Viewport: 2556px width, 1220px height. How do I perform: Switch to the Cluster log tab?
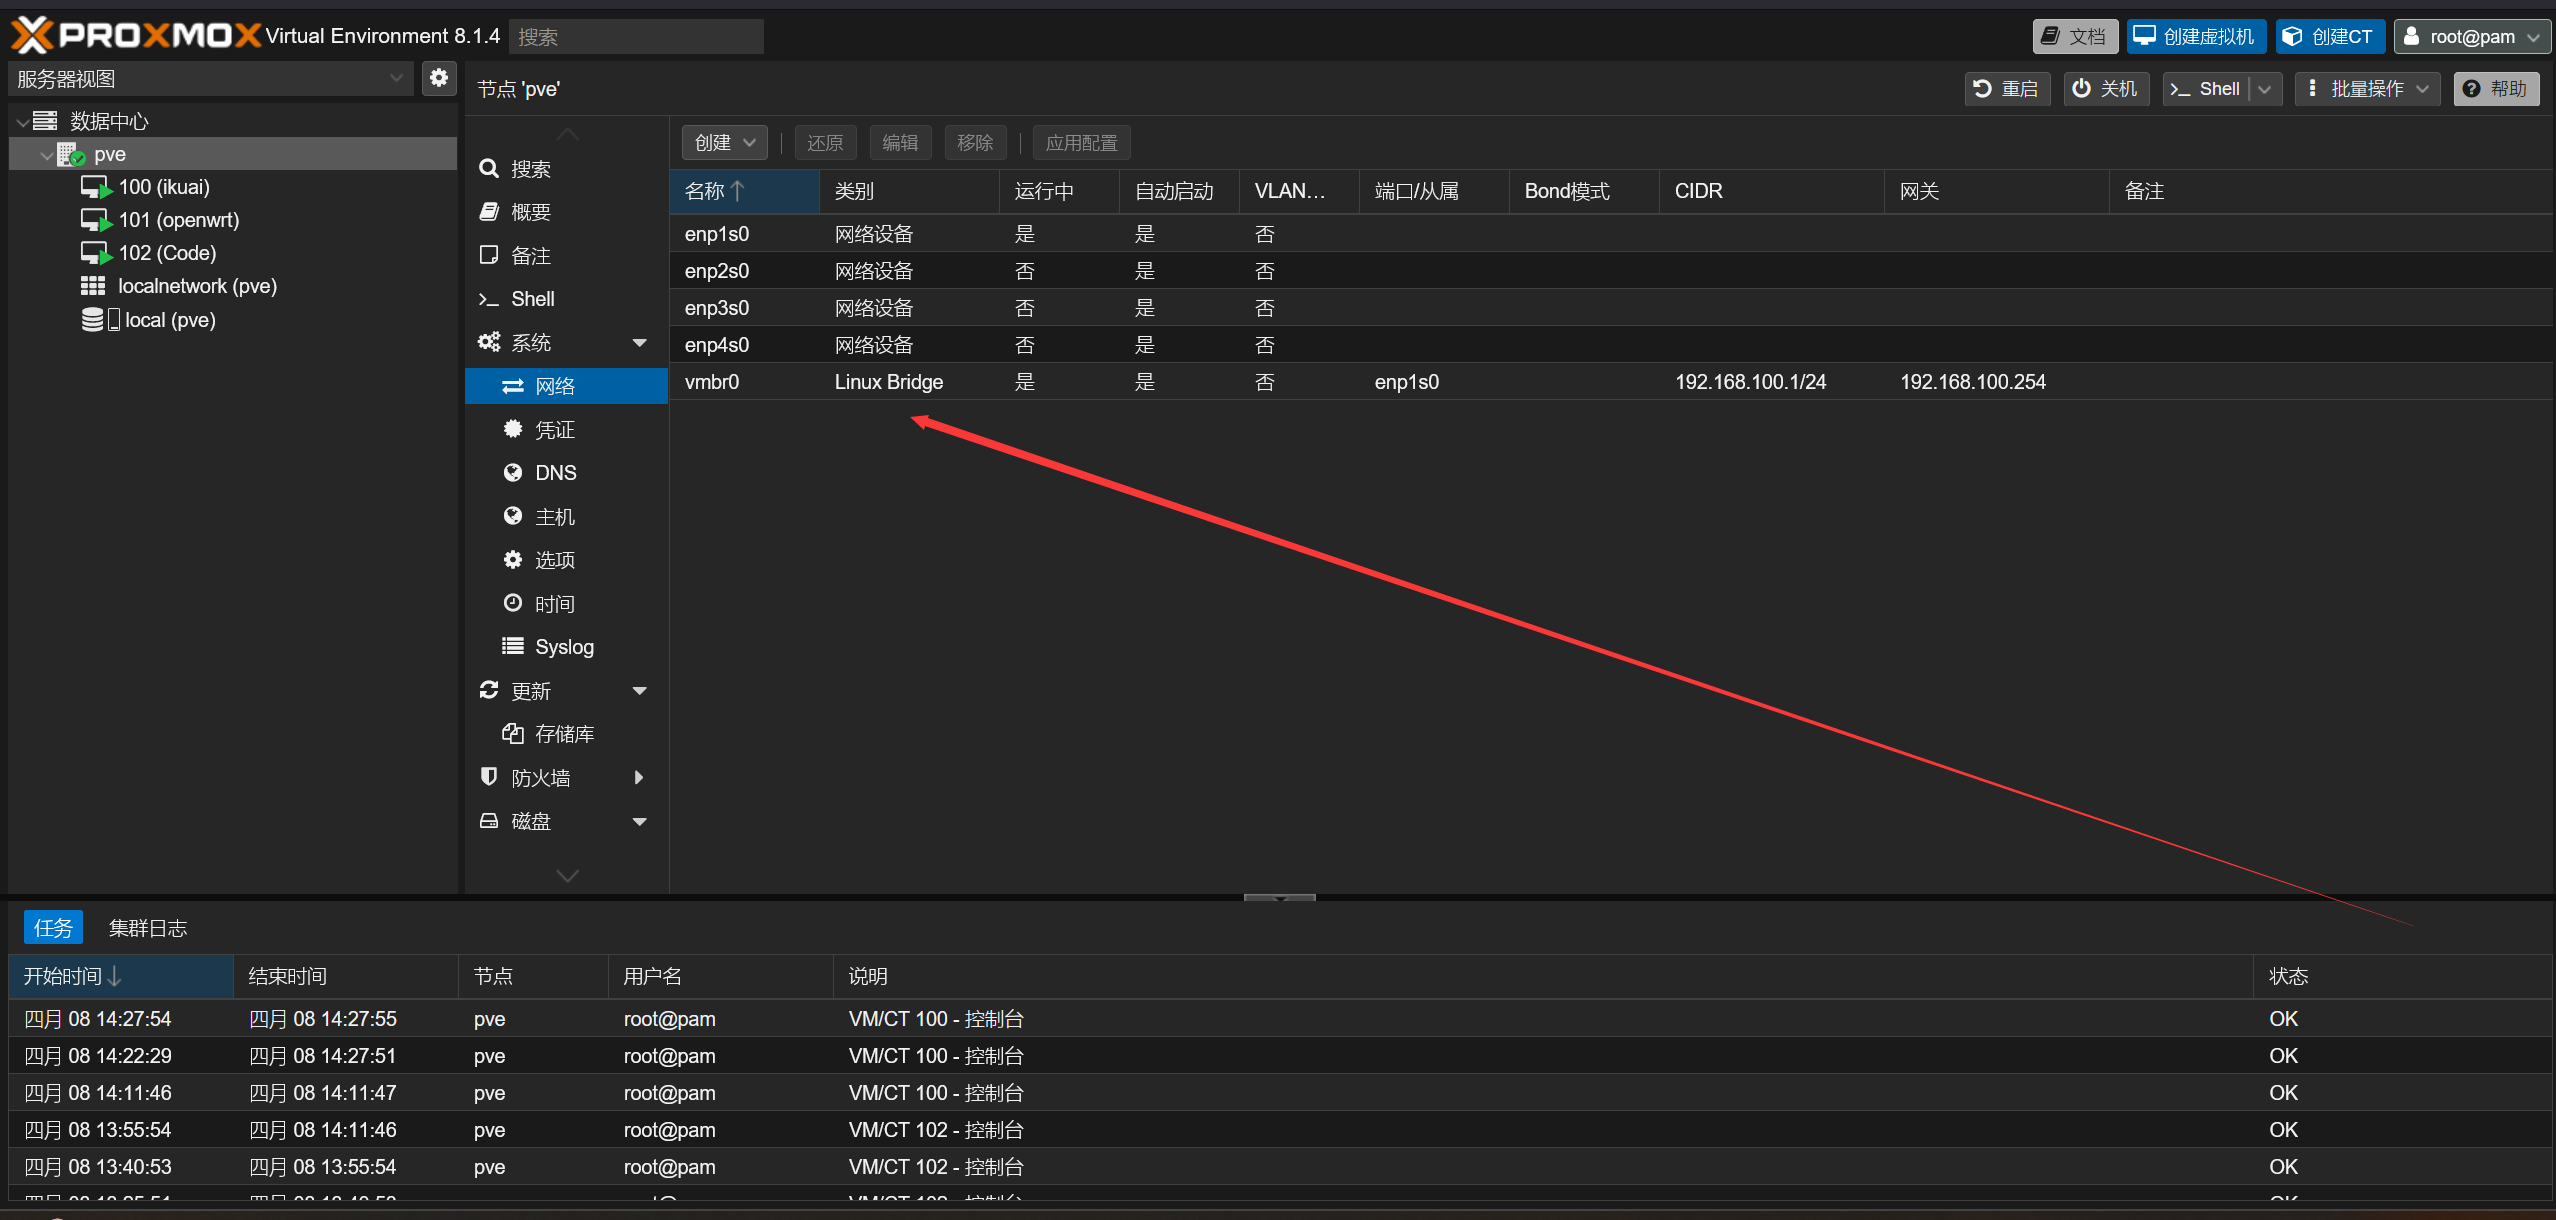pos(148,928)
